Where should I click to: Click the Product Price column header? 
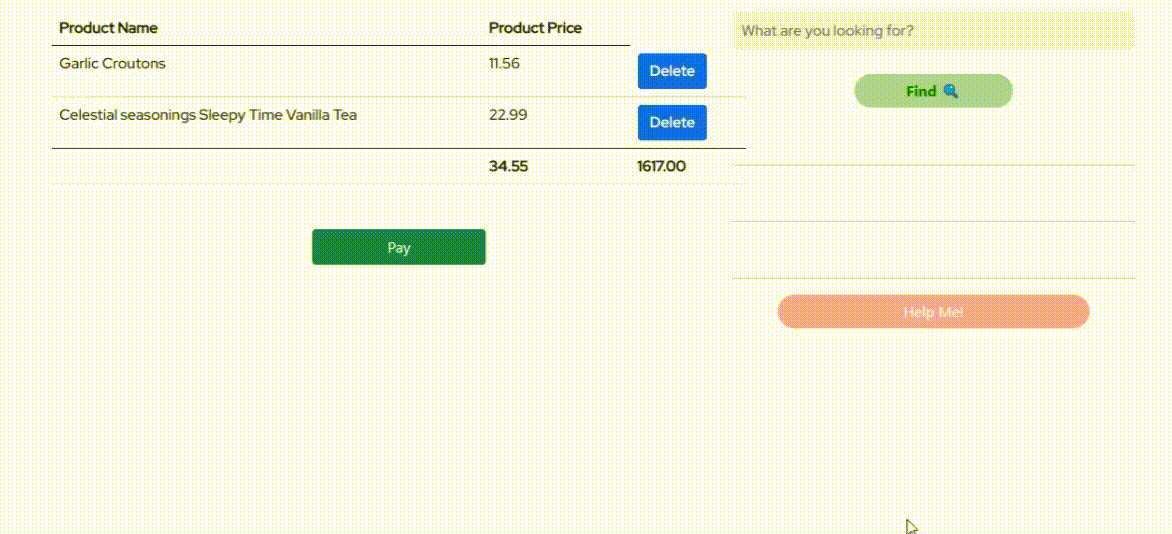[535, 28]
